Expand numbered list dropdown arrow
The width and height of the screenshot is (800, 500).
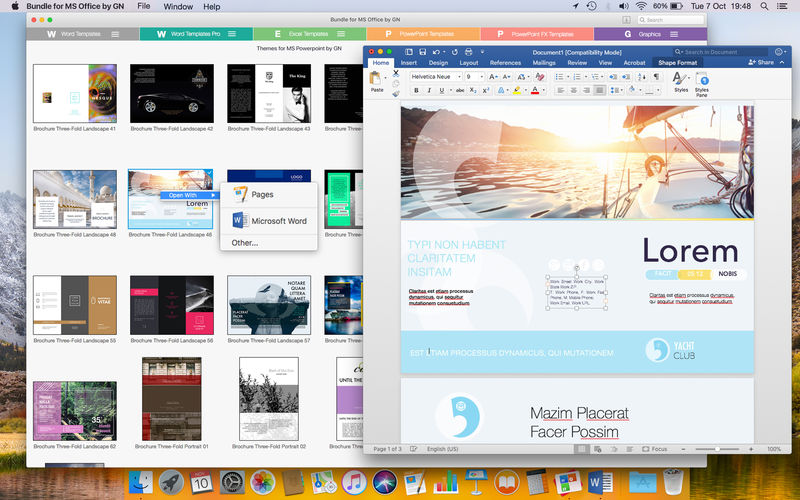tap(585, 77)
